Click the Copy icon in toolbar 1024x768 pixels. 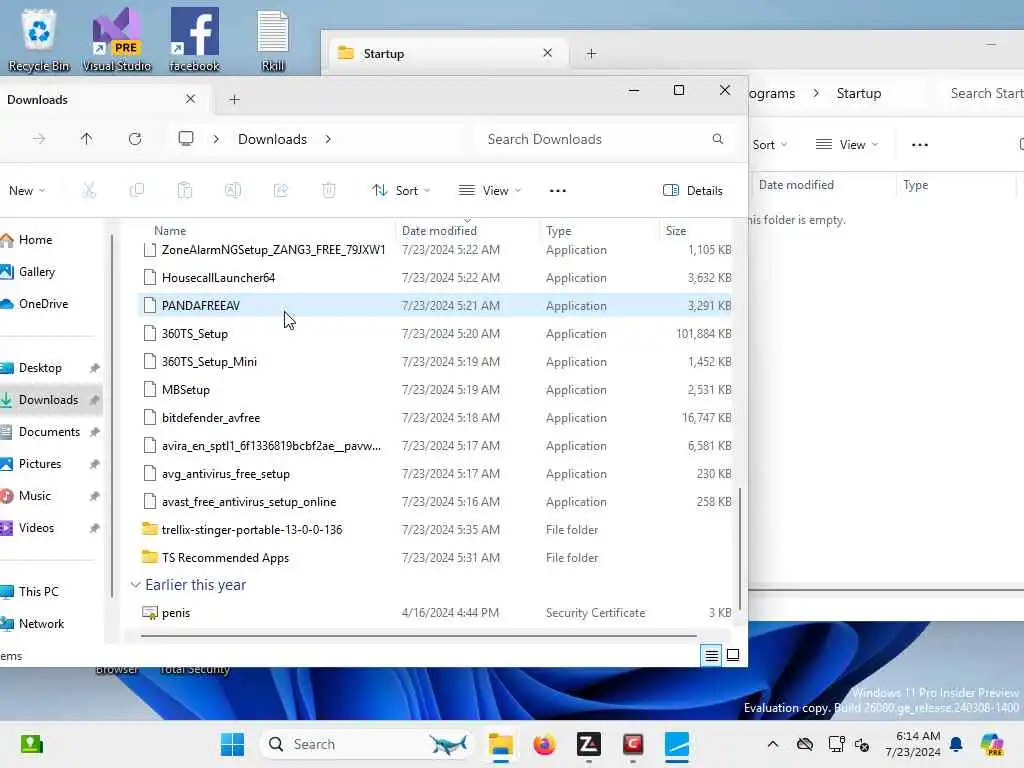click(136, 191)
